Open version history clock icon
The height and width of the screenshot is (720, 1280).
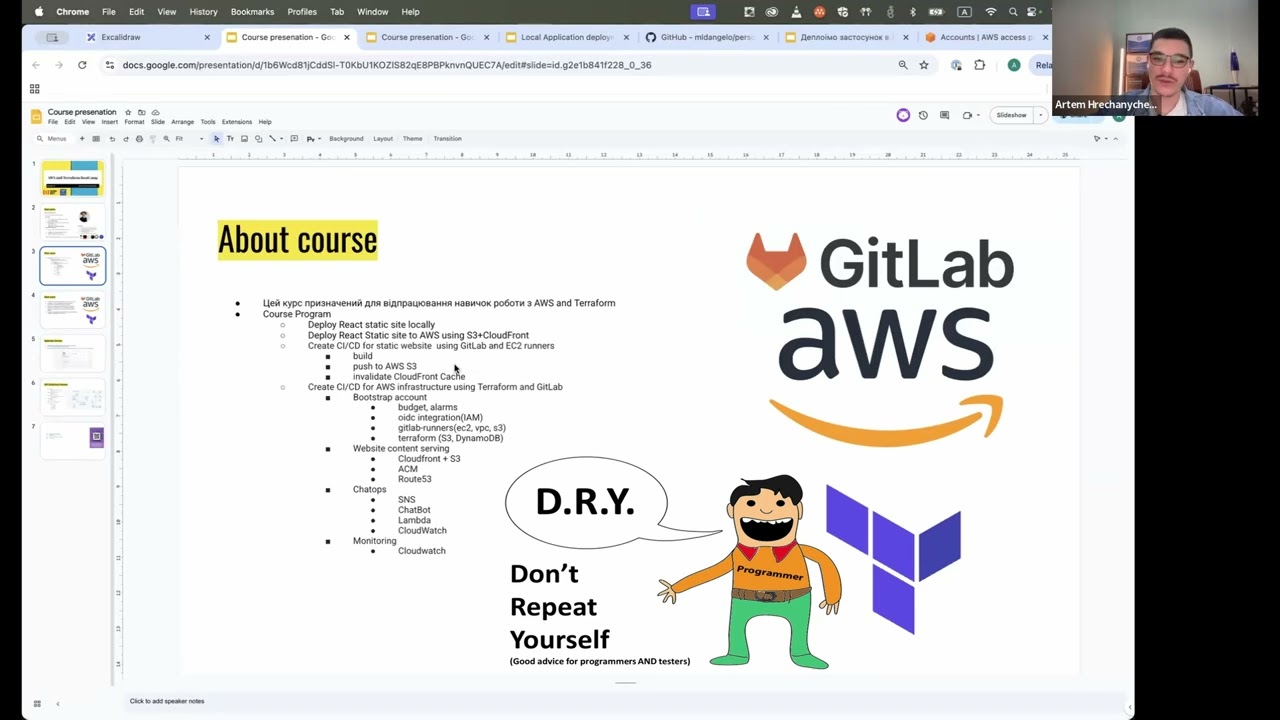923,115
